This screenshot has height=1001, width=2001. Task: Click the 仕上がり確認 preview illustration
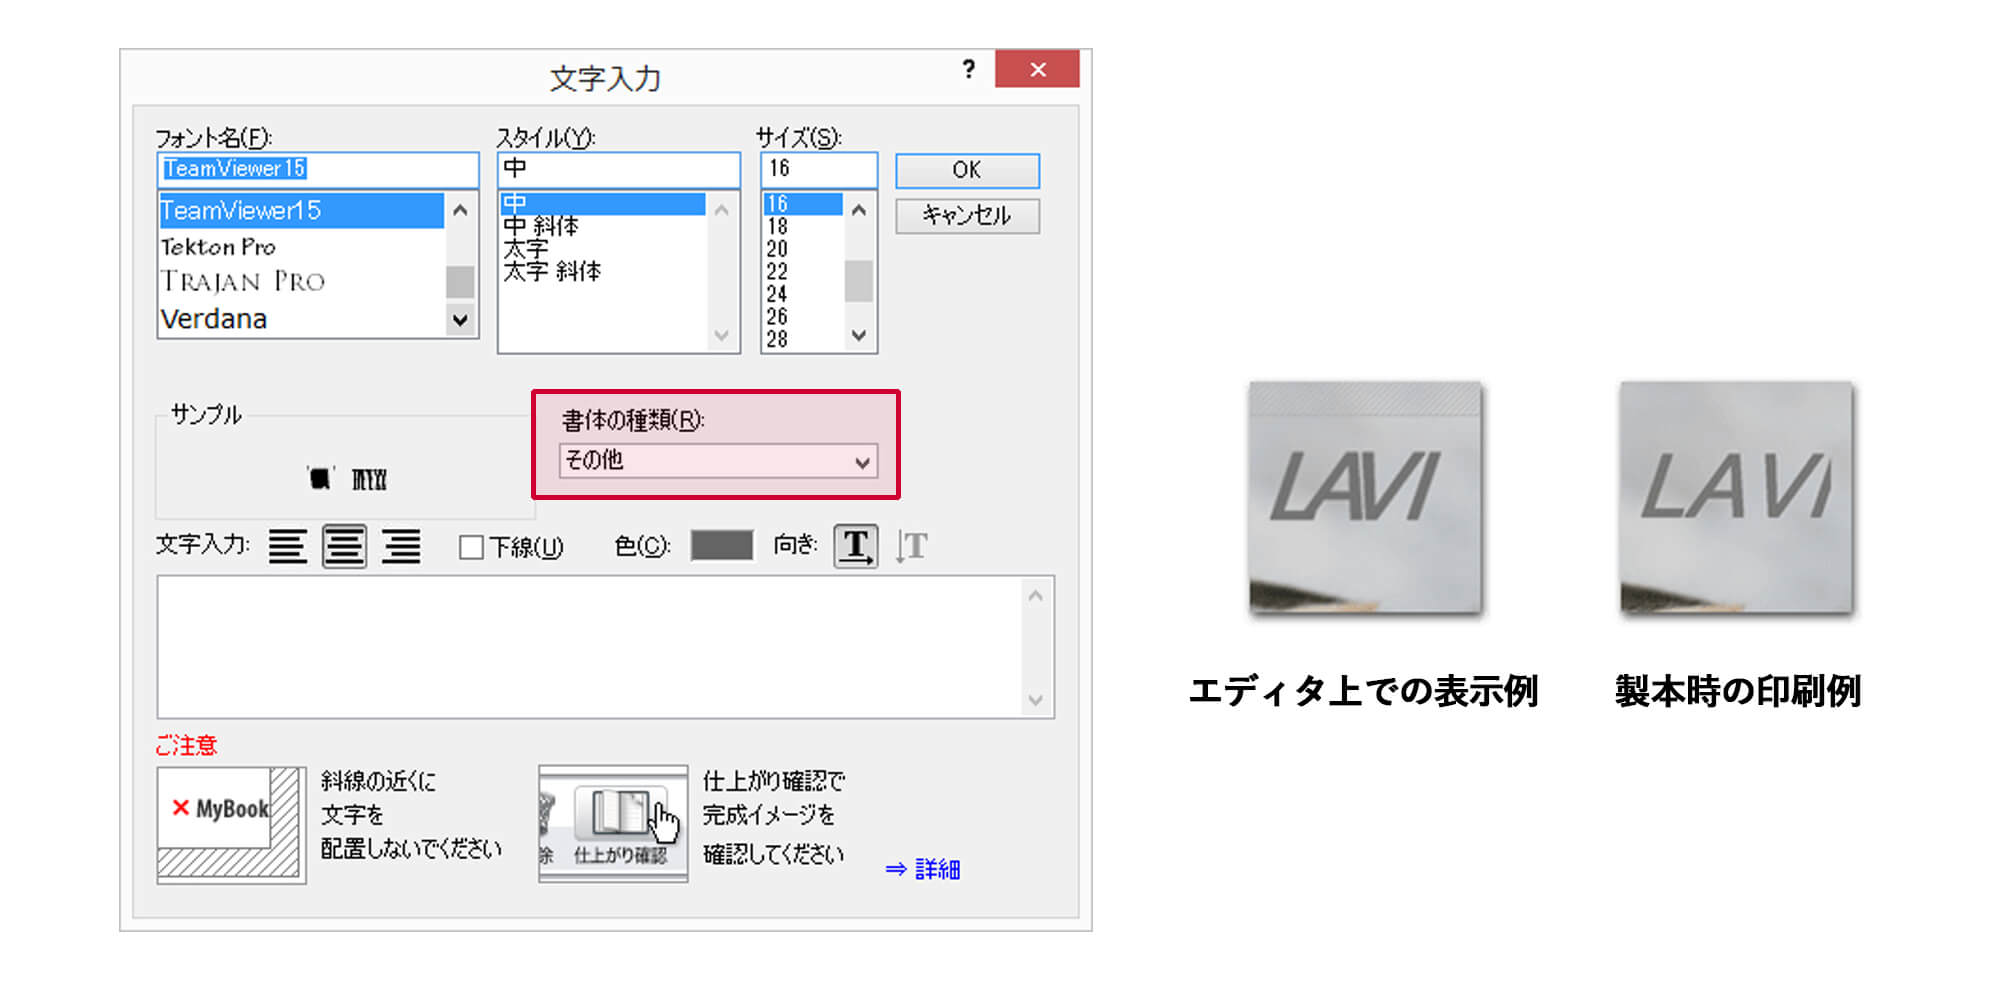pyautogui.click(x=613, y=824)
